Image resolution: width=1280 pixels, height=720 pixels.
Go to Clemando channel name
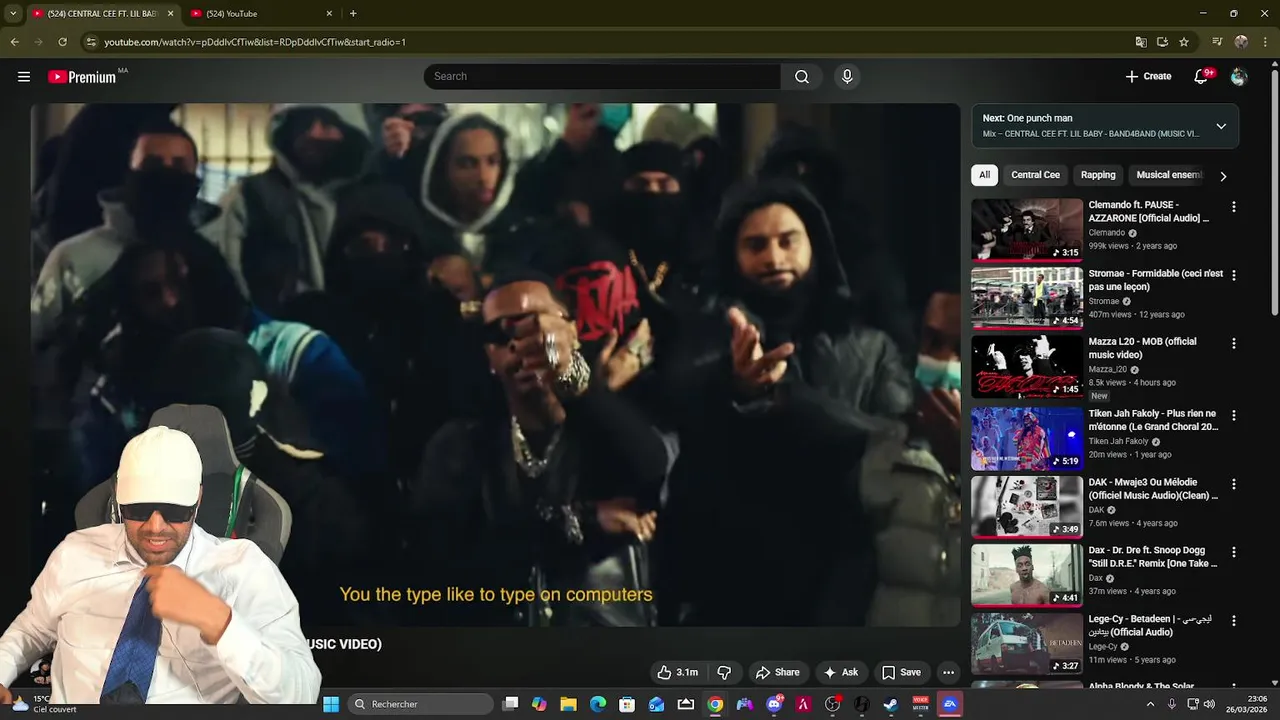pos(1107,233)
